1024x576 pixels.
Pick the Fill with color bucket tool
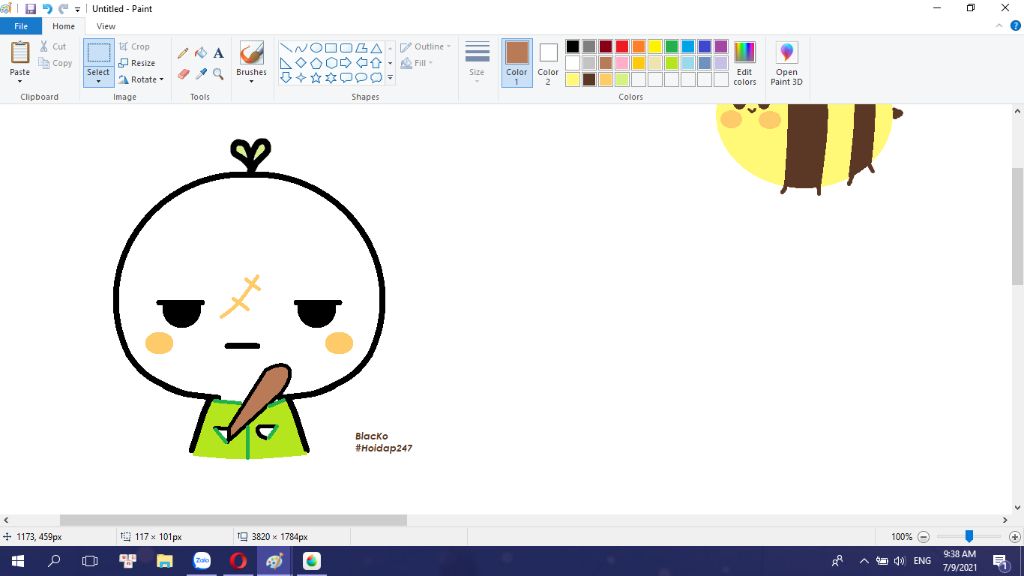coord(201,53)
